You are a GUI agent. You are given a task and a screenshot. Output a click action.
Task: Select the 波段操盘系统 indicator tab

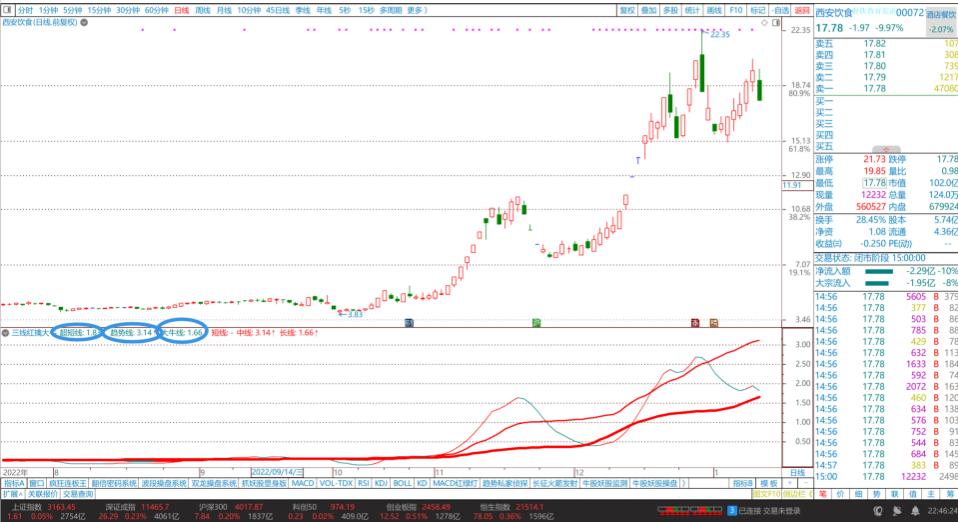(164, 483)
